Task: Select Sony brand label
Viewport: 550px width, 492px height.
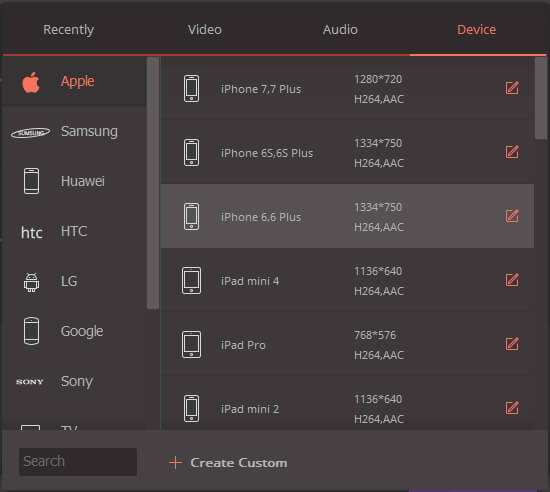Action: click(77, 382)
